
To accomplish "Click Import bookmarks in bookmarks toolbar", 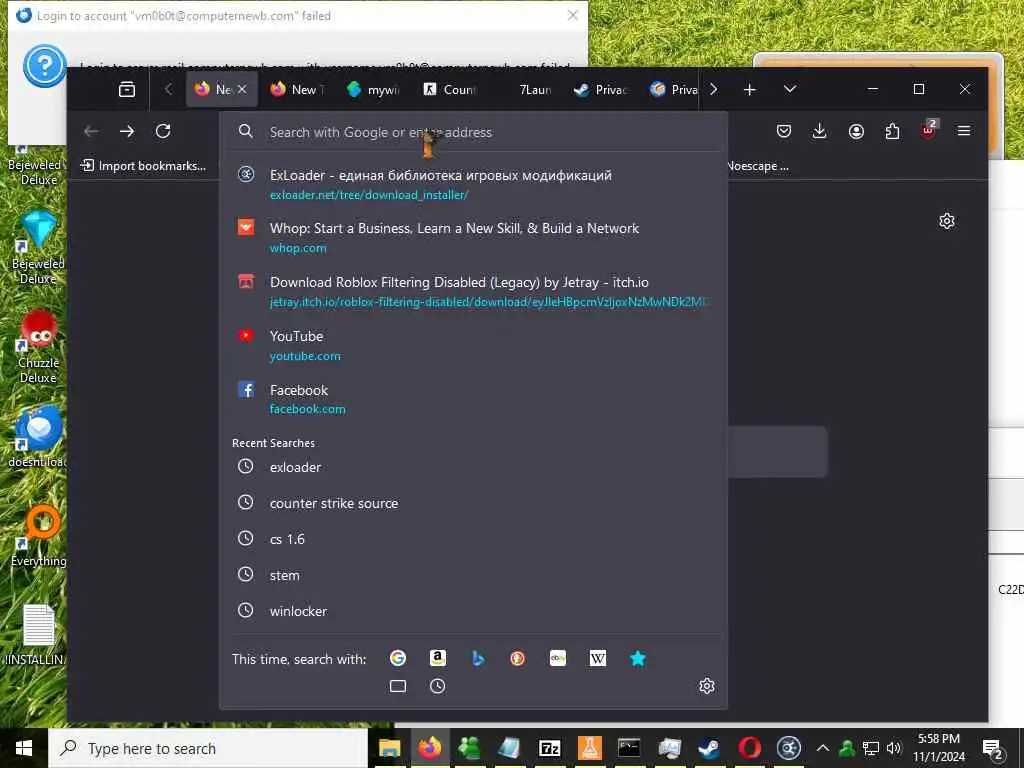I will click(143, 166).
